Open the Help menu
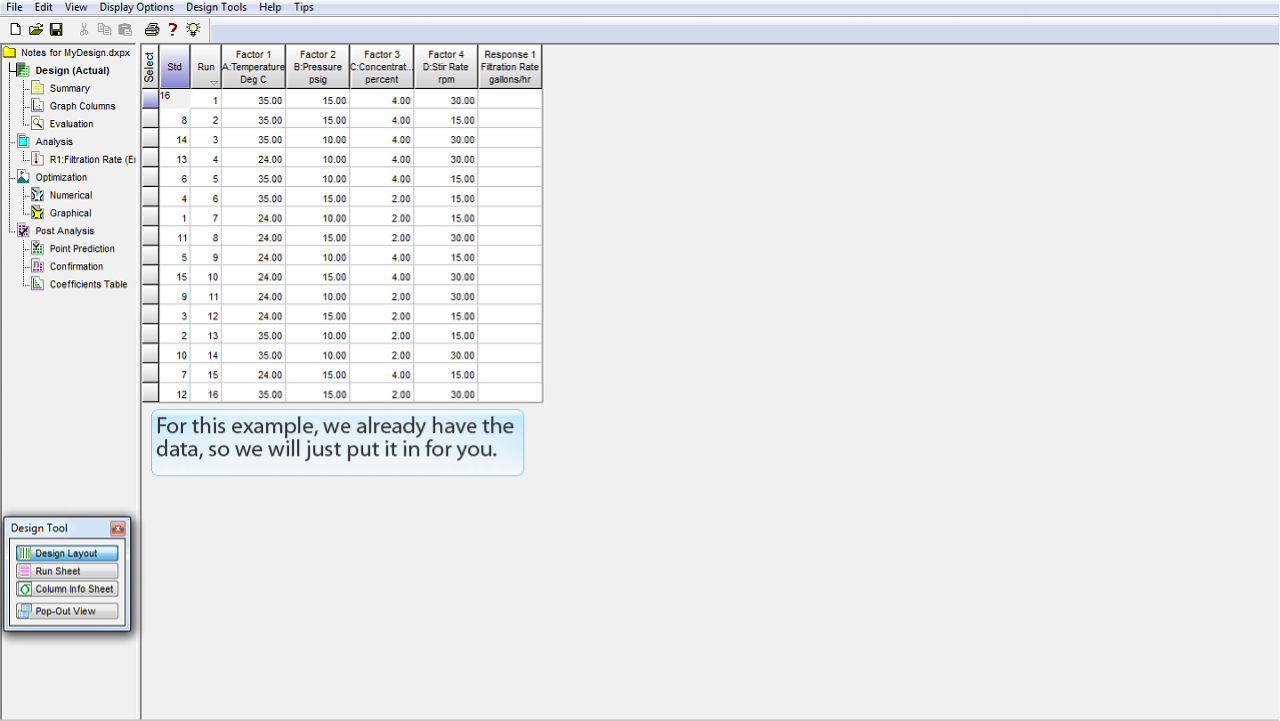Screen dimensions: 1280x721 pos(270,7)
